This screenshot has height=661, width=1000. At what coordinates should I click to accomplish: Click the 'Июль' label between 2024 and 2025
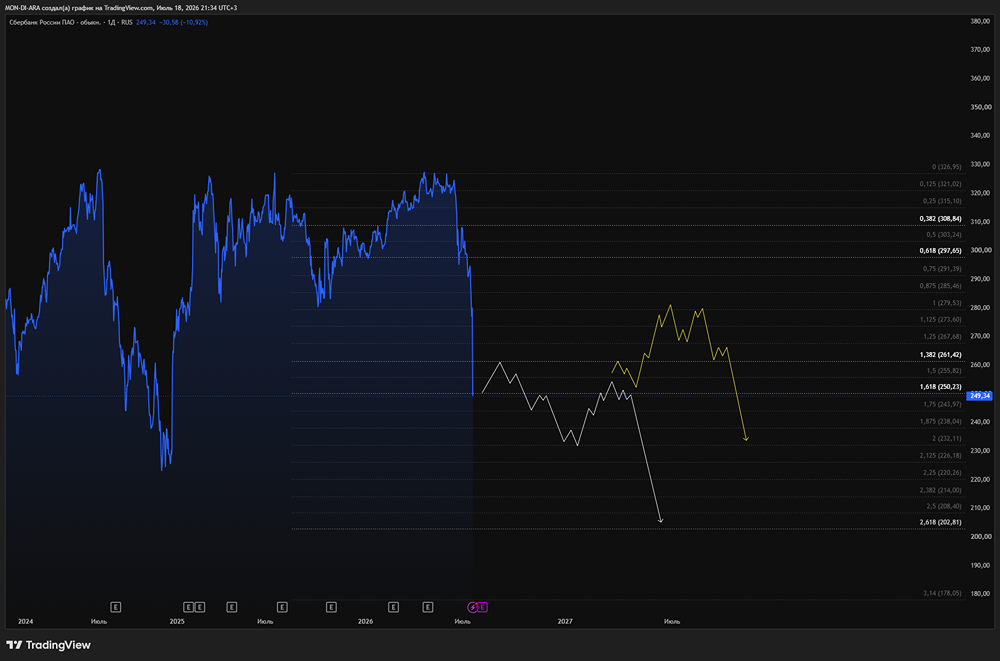(99, 621)
